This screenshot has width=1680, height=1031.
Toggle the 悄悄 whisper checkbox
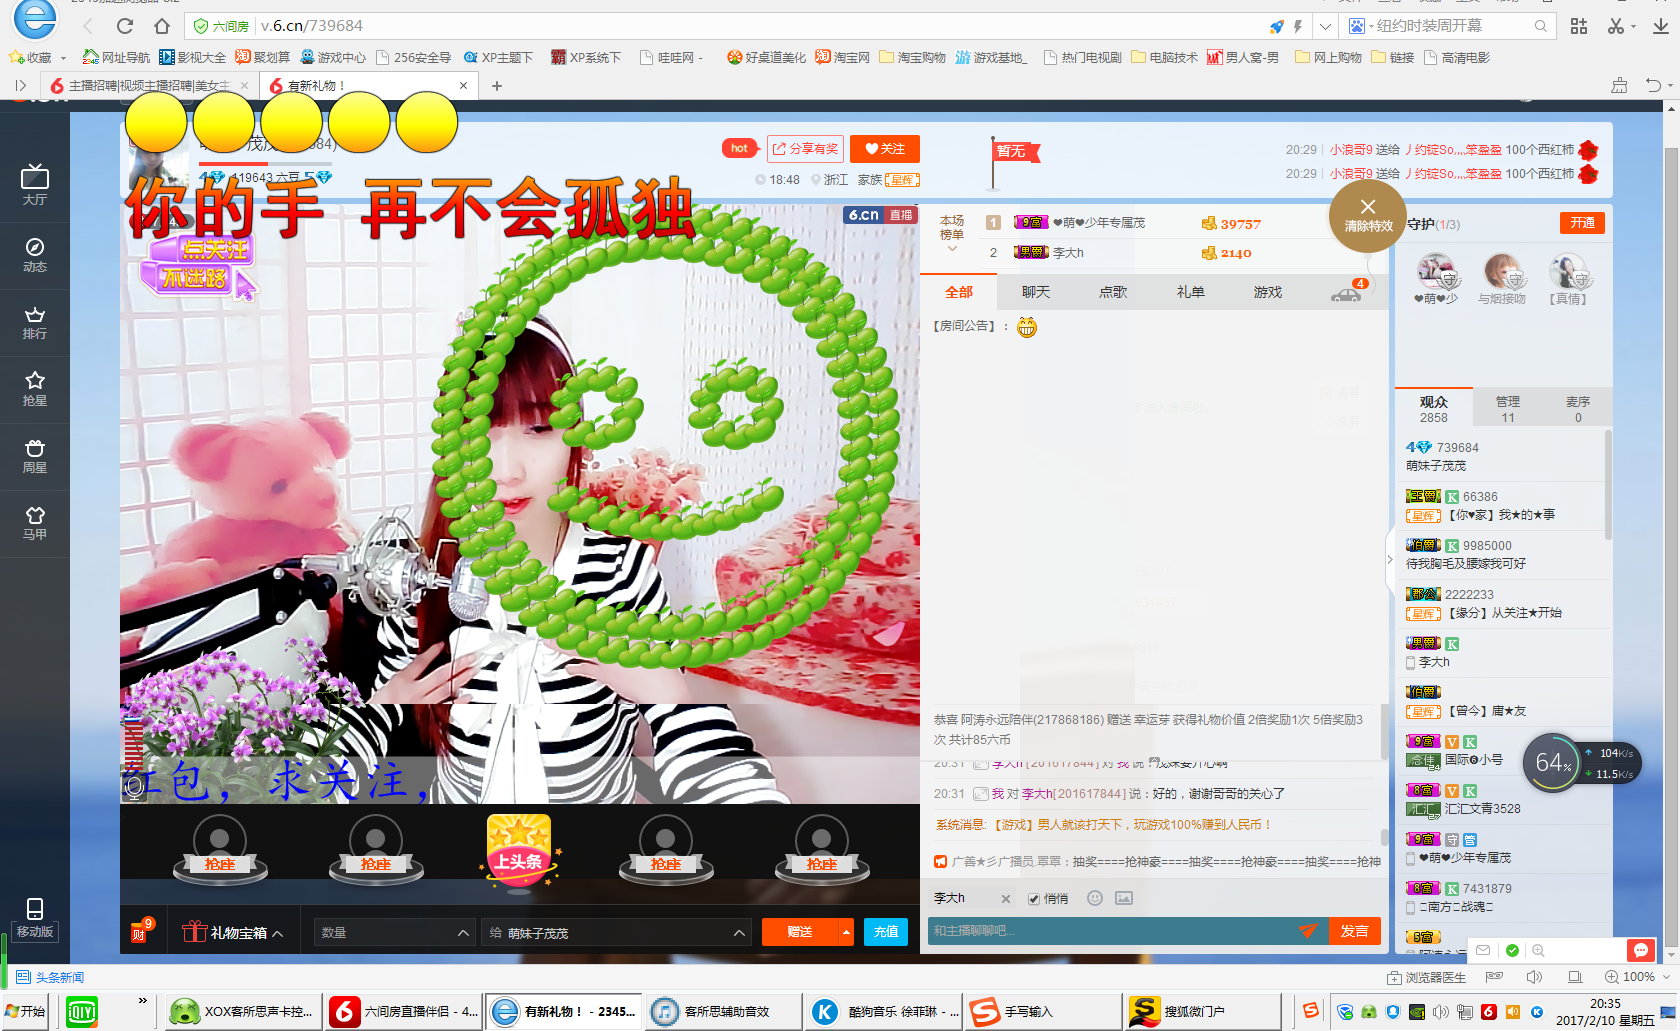1034,898
